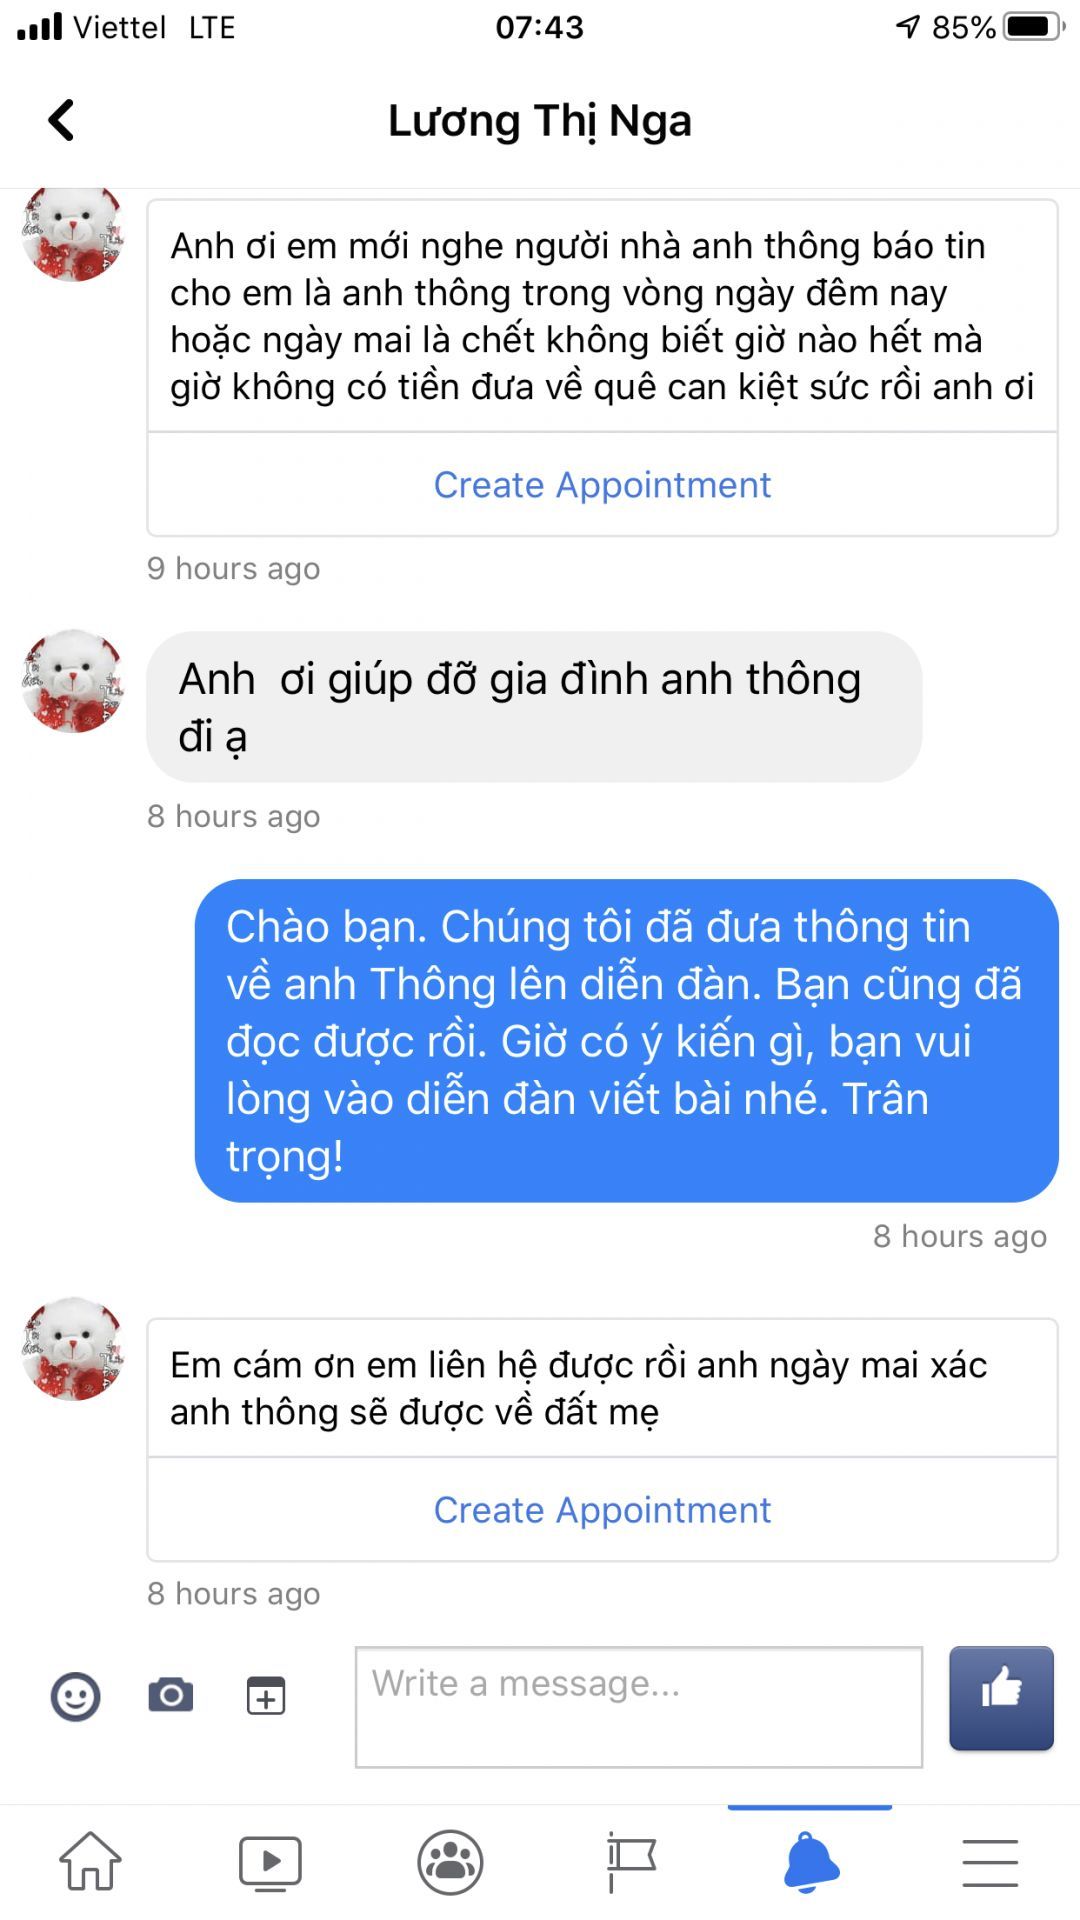1080x1920 pixels.
Task: Open the Watch video tab
Action: [x=270, y=1862]
